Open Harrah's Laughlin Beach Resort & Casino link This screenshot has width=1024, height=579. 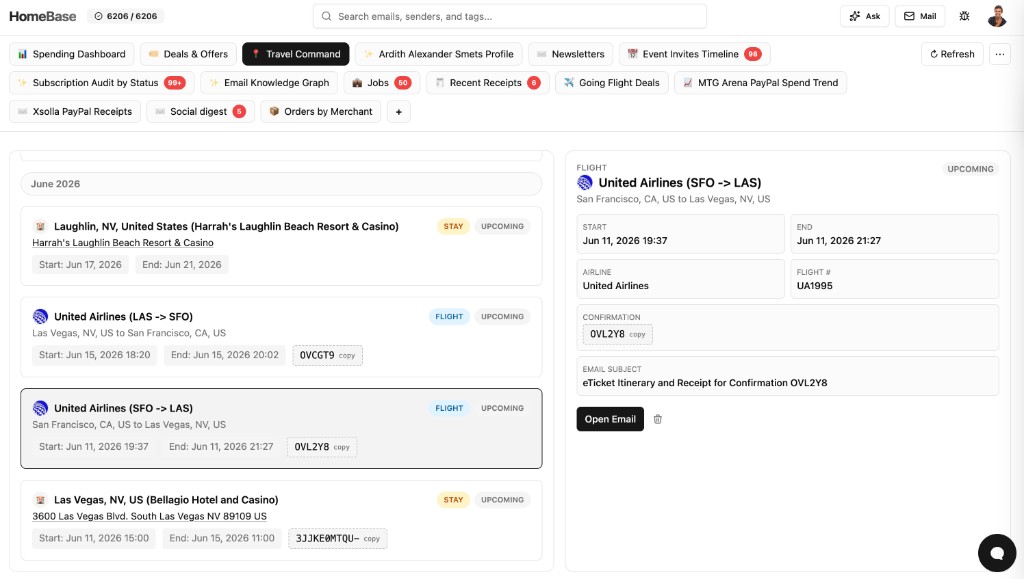point(123,243)
